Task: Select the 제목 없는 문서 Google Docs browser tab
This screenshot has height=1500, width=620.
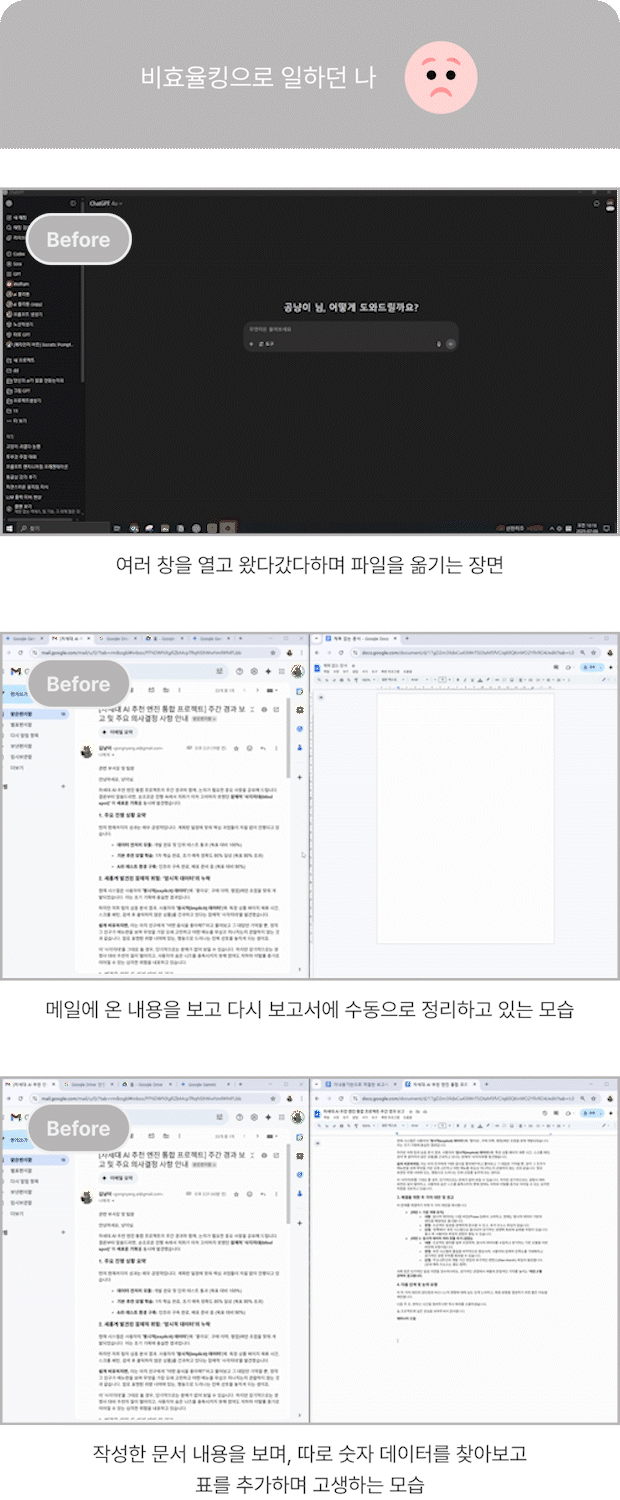Action: pos(361,638)
